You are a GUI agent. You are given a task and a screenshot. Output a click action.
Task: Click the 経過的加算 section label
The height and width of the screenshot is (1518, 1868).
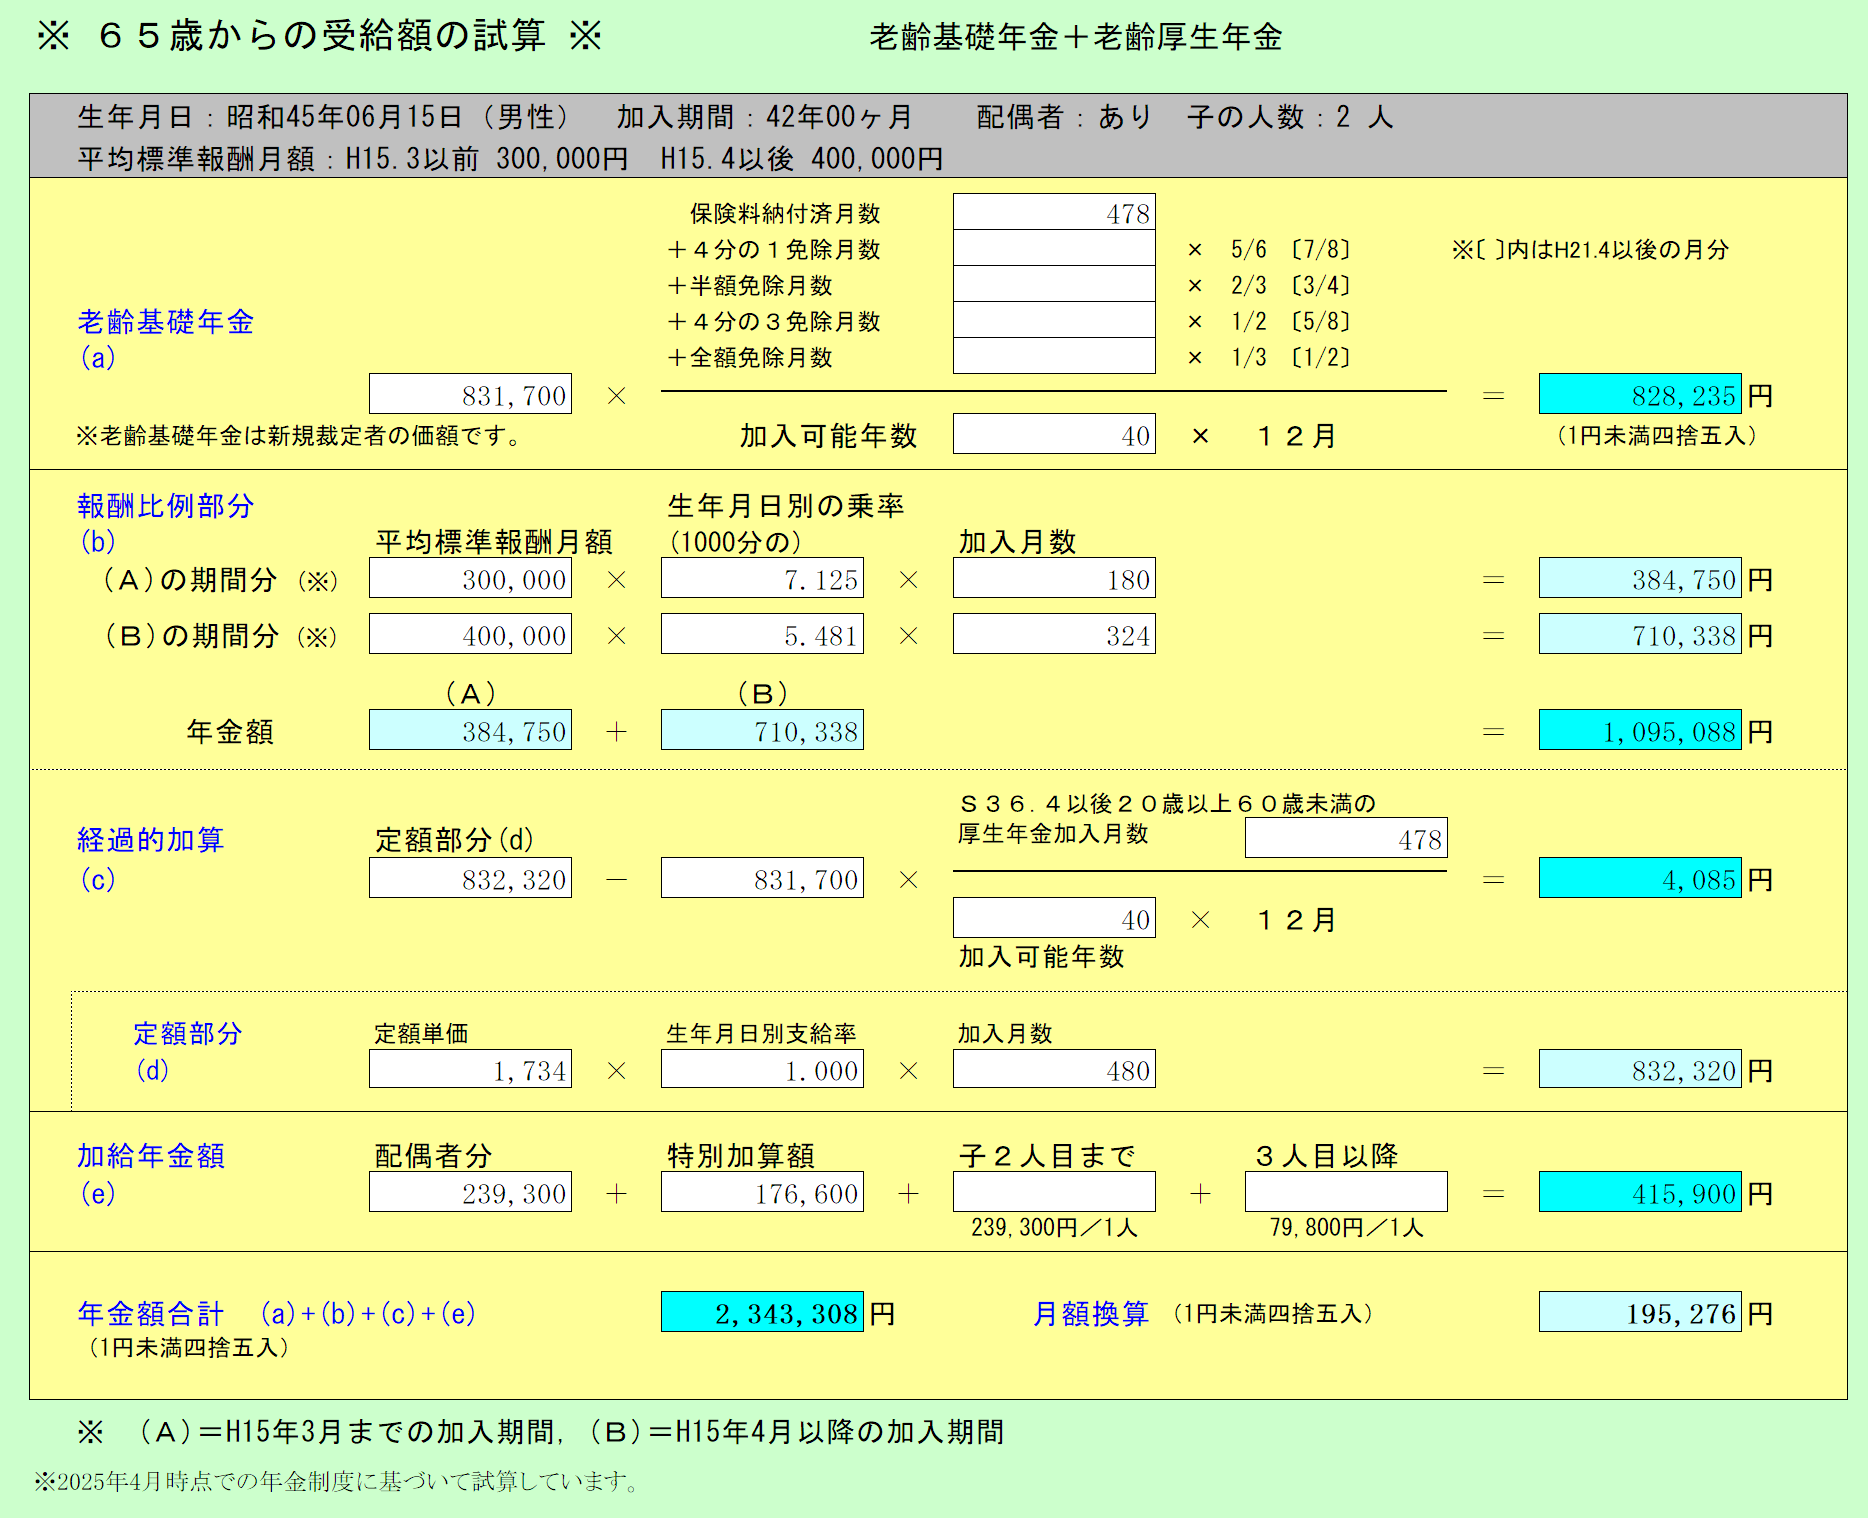(x=150, y=840)
